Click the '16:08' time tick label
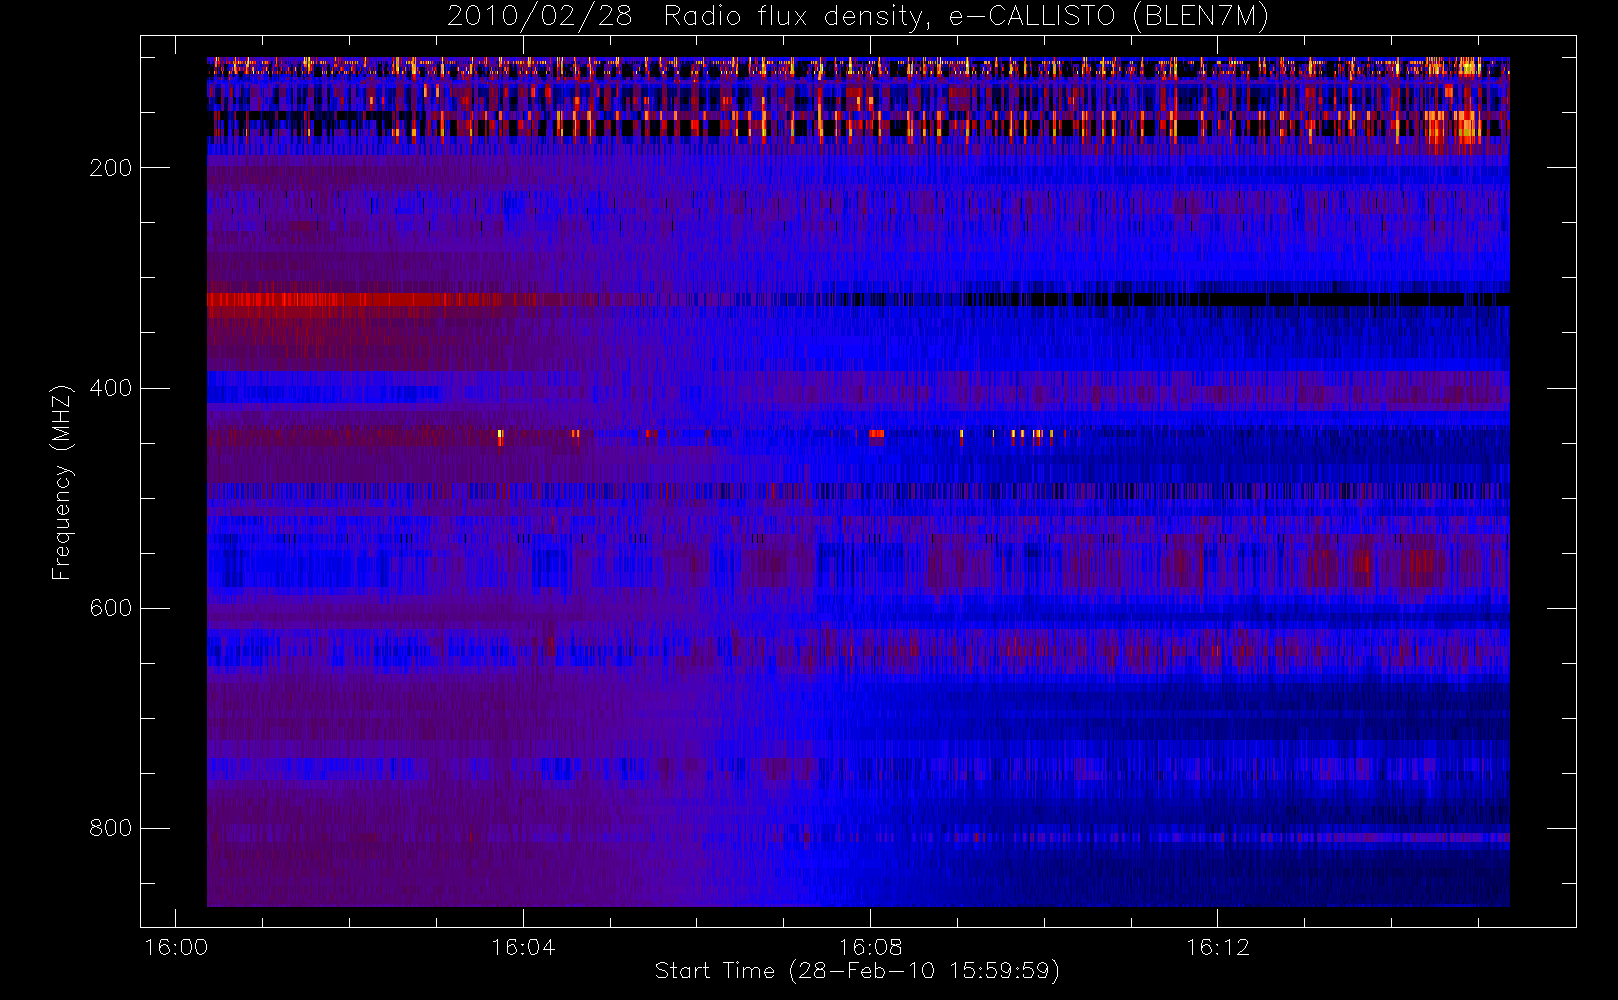Viewport: 1618px width, 1000px height. click(x=870, y=947)
